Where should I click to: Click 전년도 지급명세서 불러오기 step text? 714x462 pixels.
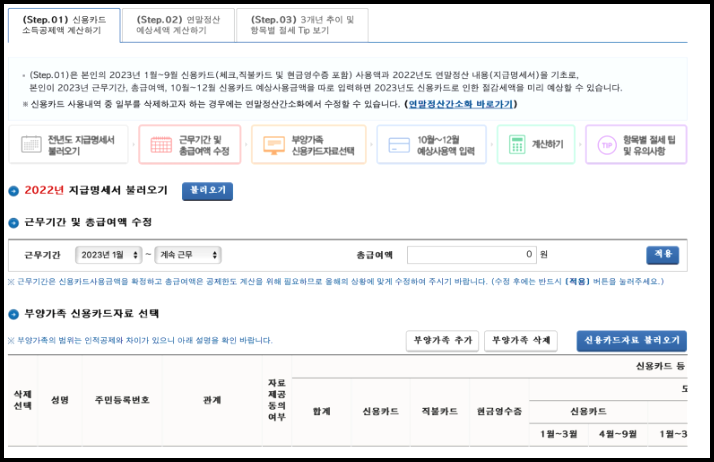coord(81,145)
